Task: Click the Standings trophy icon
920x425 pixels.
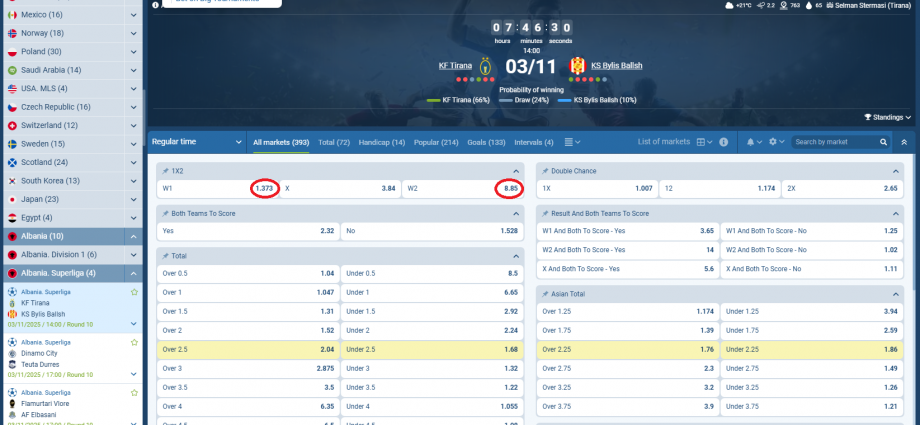Action: [868, 117]
